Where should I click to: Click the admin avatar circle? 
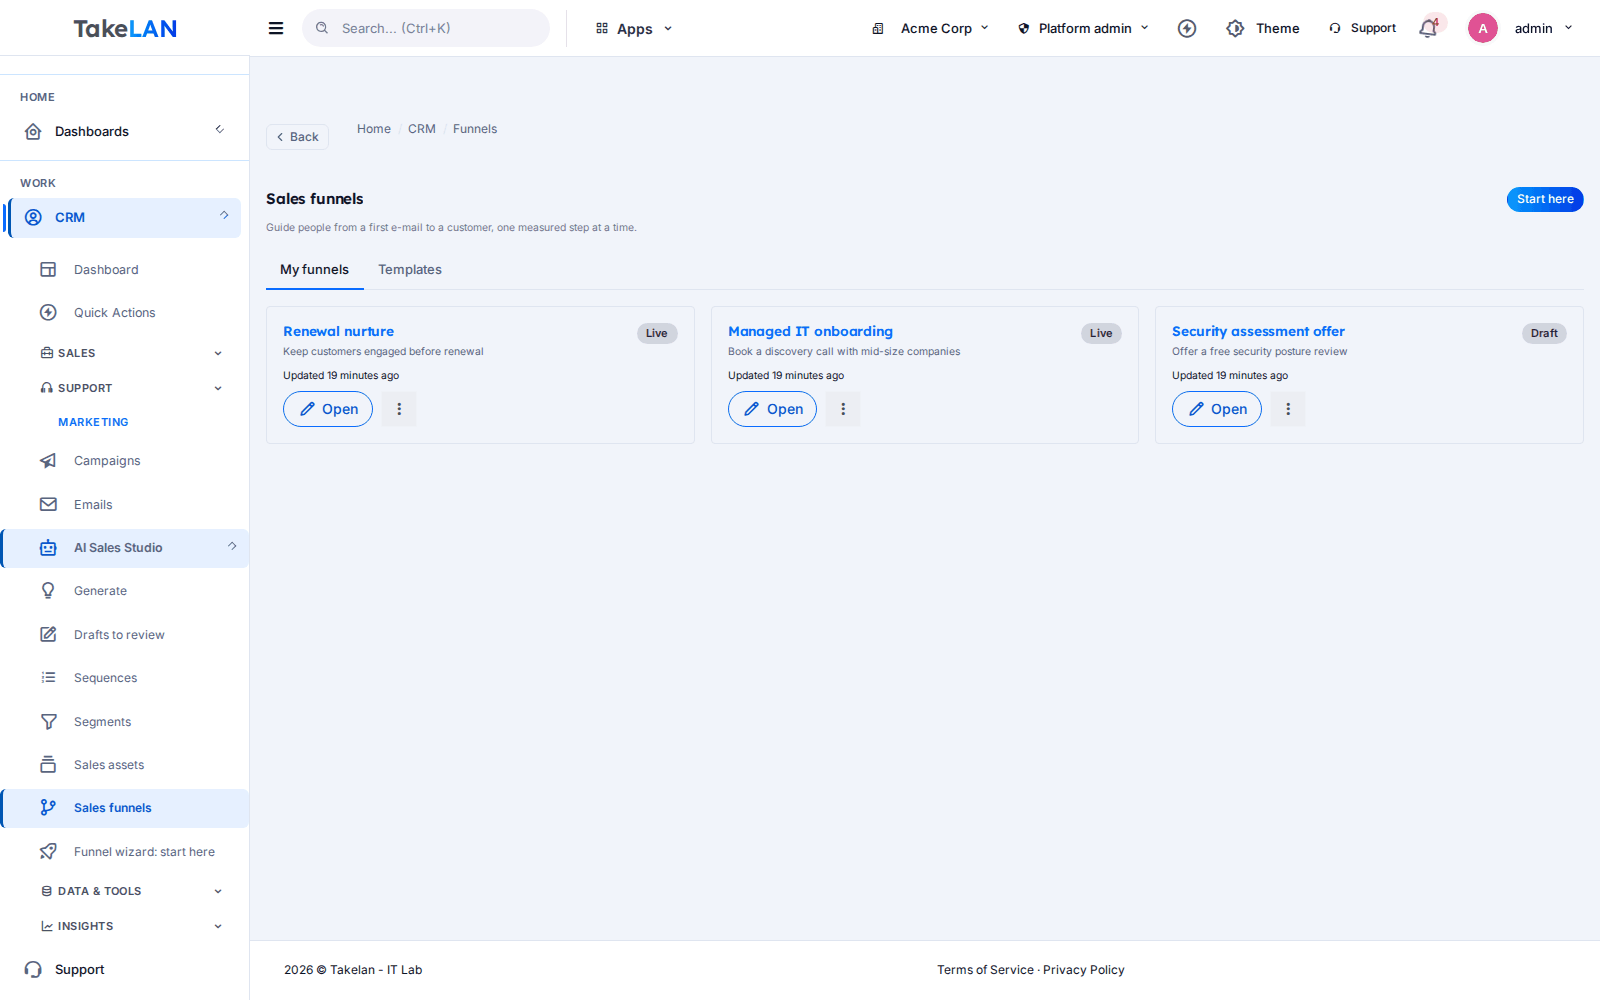(1483, 28)
